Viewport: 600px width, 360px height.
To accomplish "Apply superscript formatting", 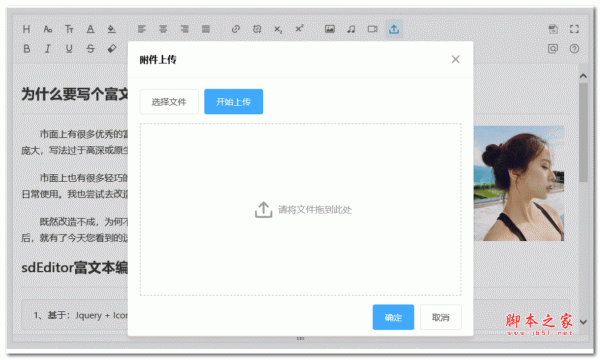I will coord(299,29).
